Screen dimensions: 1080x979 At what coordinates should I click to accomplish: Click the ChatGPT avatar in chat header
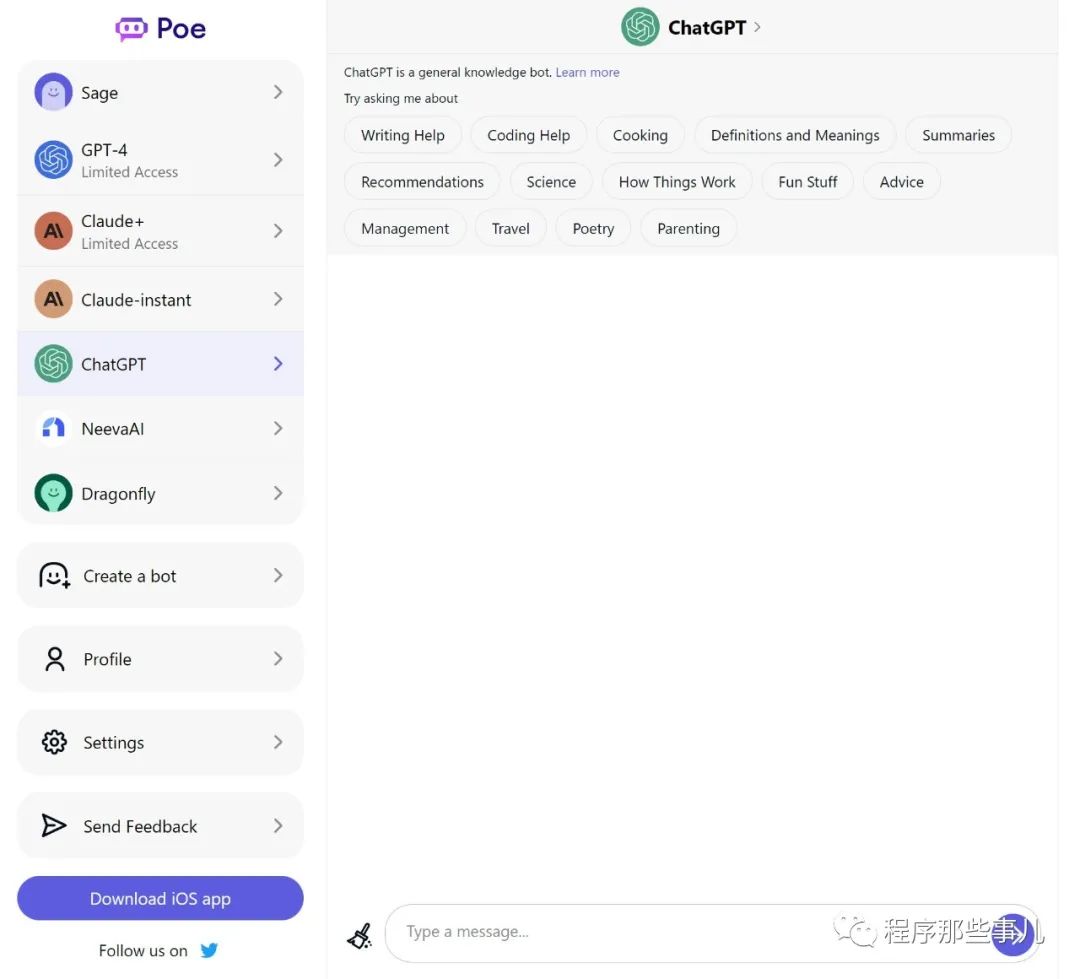tap(640, 27)
